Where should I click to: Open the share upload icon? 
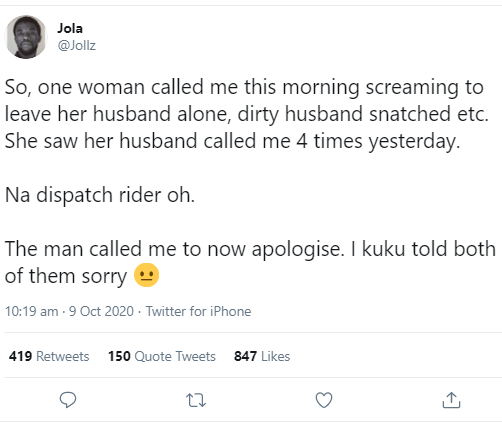click(451, 400)
